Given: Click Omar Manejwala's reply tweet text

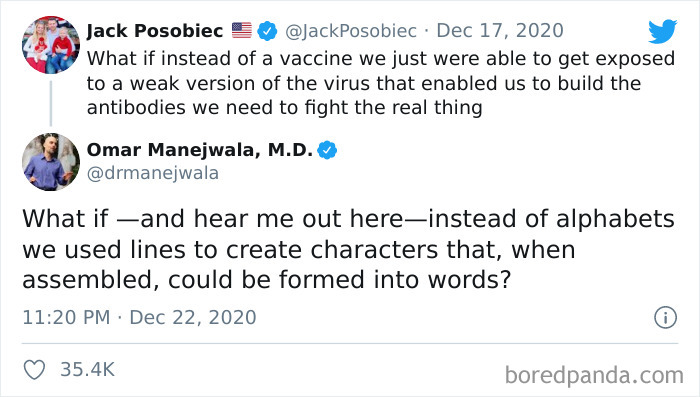Looking at the screenshot, I should (348, 250).
